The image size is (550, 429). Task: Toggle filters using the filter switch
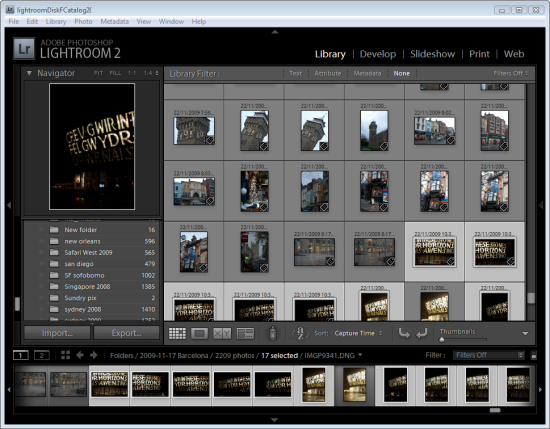point(534,356)
